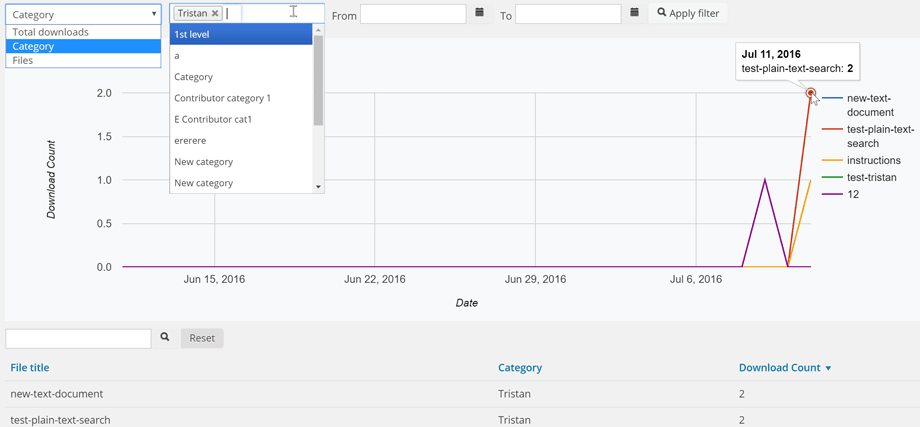Click the Reset button

[x=202, y=338]
